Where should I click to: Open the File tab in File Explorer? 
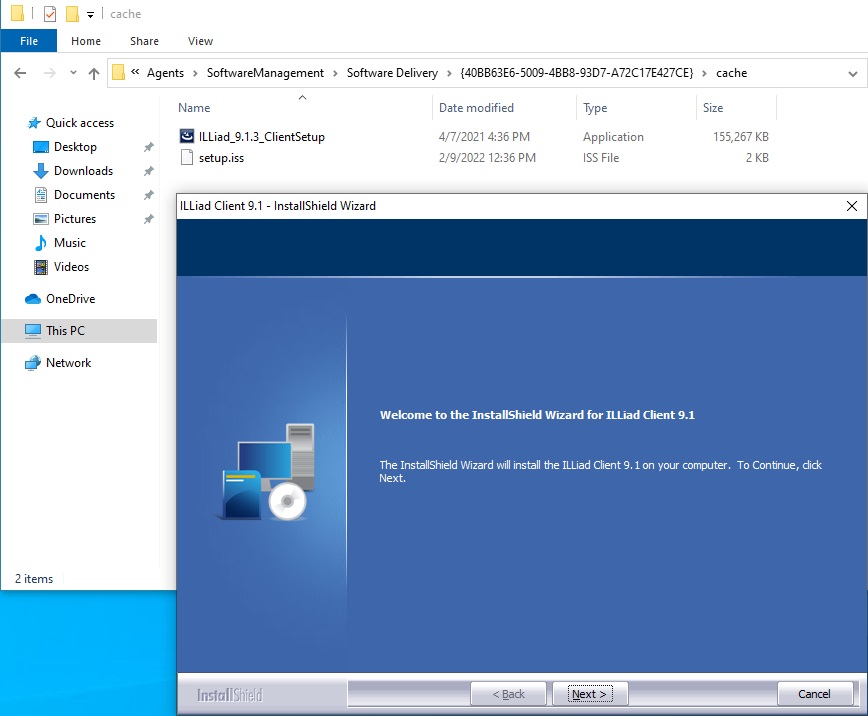click(29, 41)
